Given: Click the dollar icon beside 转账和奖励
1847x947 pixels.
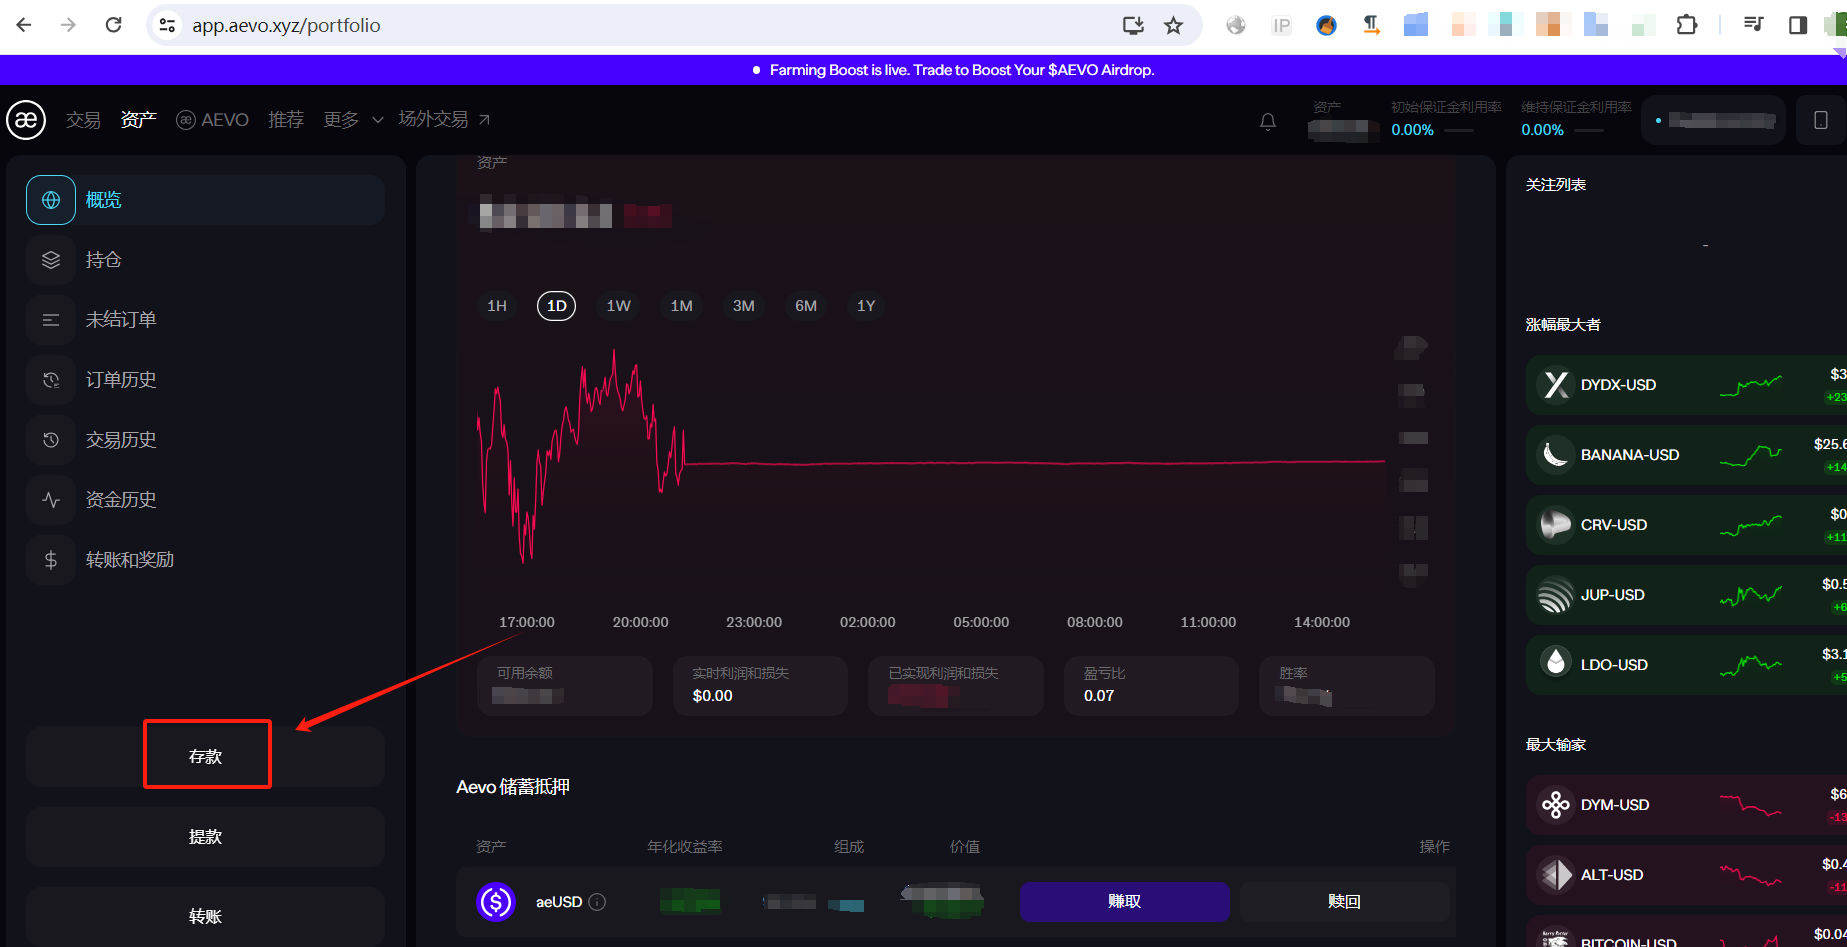Looking at the screenshot, I should click(51, 560).
